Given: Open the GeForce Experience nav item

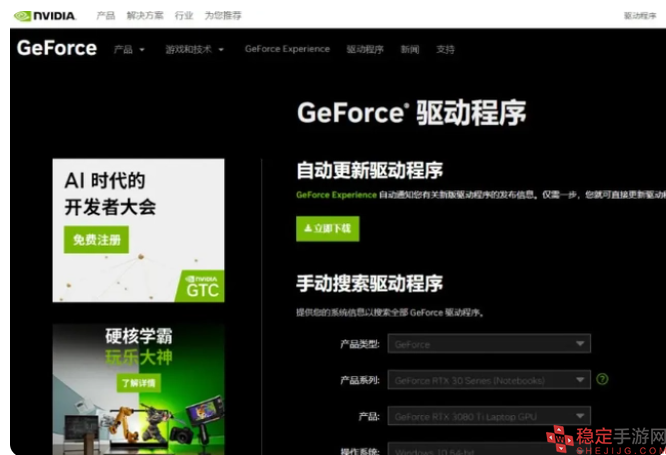Looking at the screenshot, I should pyautogui.click(x=287, y=49).
